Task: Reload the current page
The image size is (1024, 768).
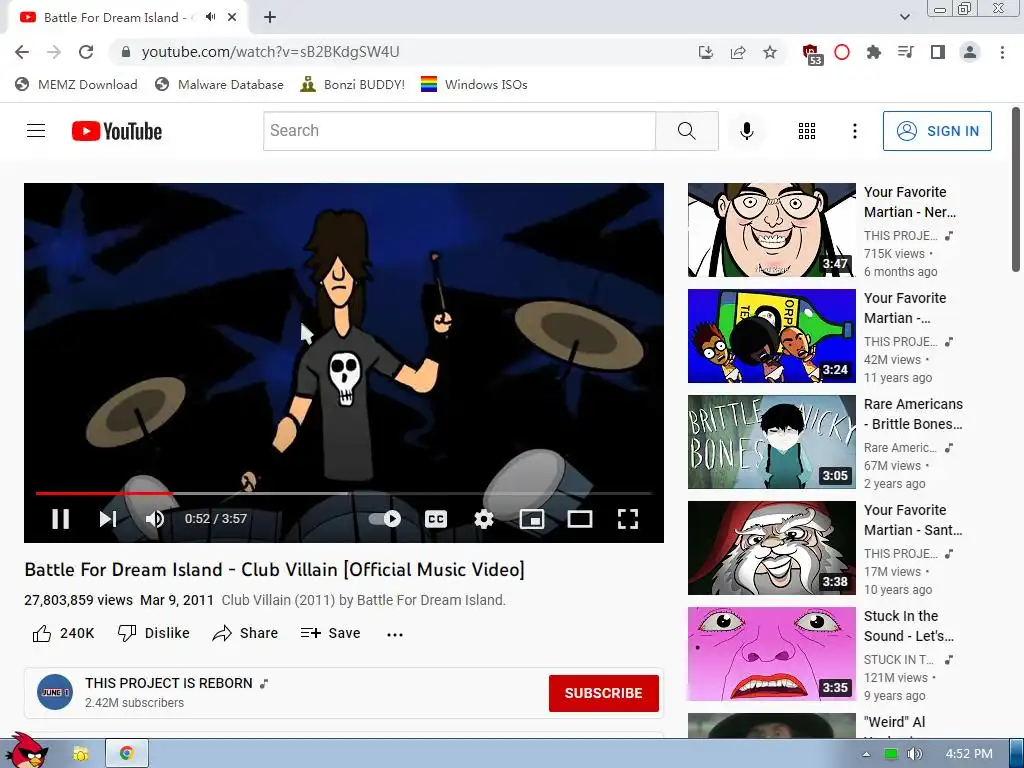Action: click(x=86, y=52)
